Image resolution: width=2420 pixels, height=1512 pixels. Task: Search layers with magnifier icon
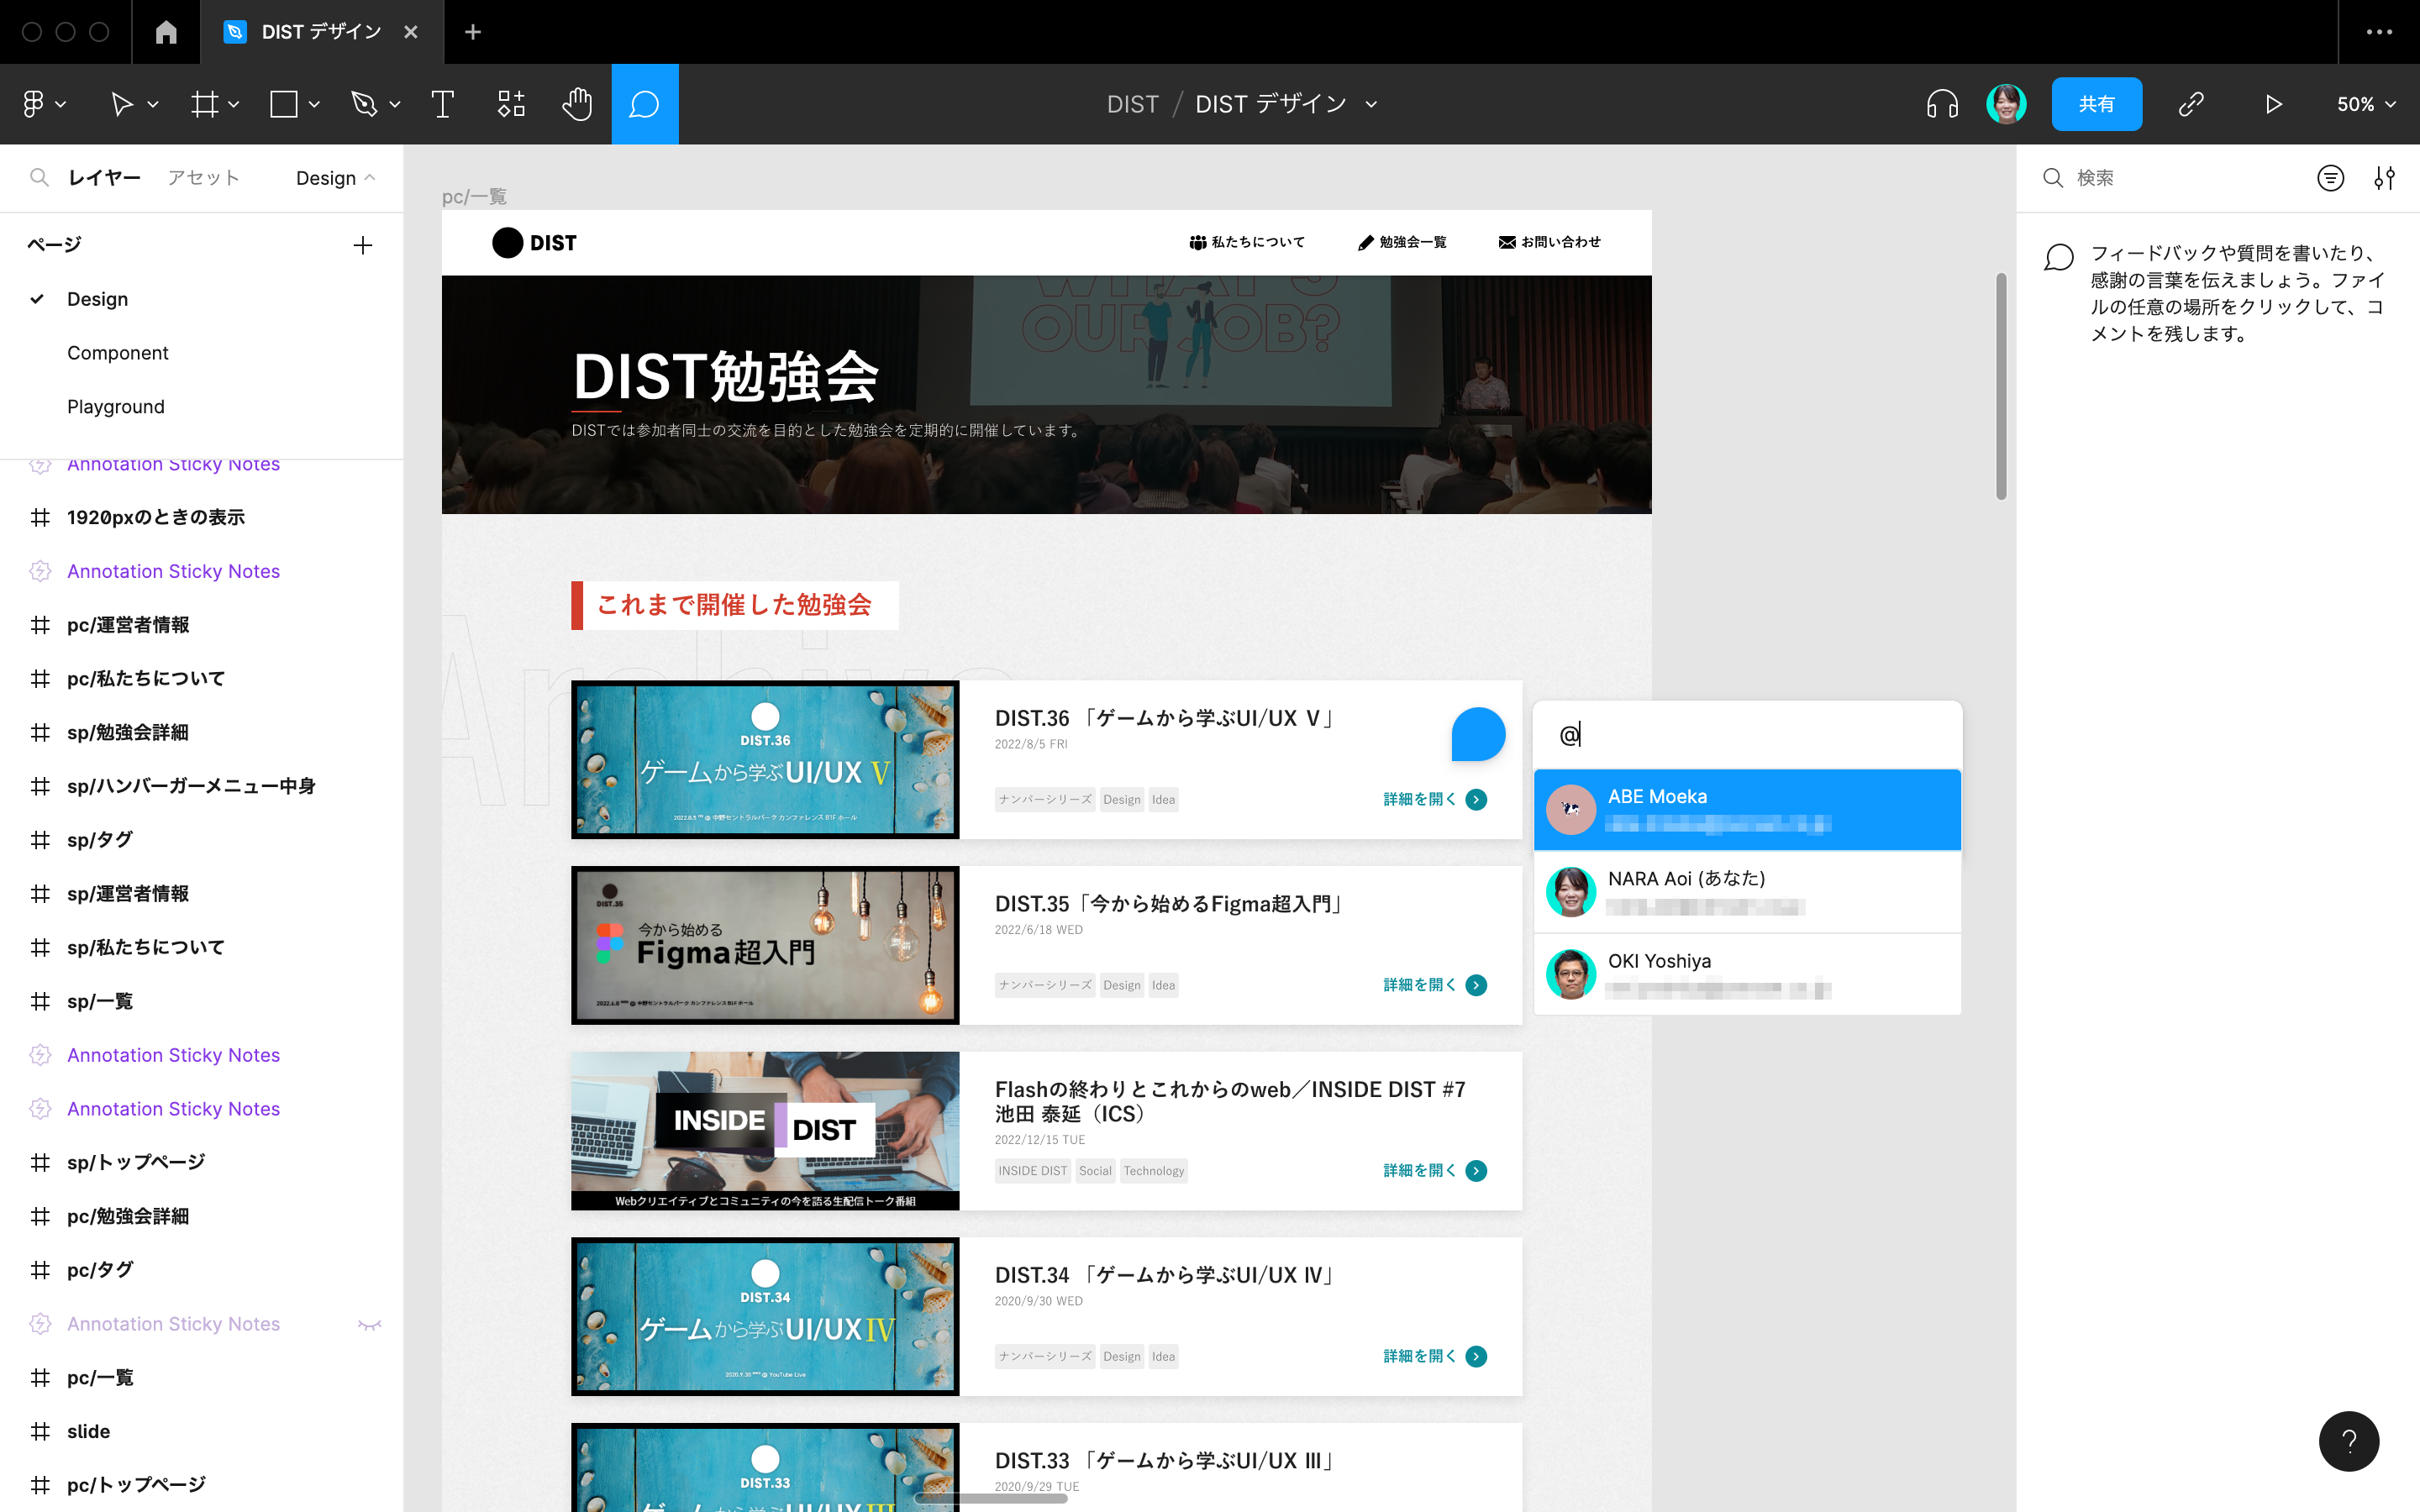39,177
